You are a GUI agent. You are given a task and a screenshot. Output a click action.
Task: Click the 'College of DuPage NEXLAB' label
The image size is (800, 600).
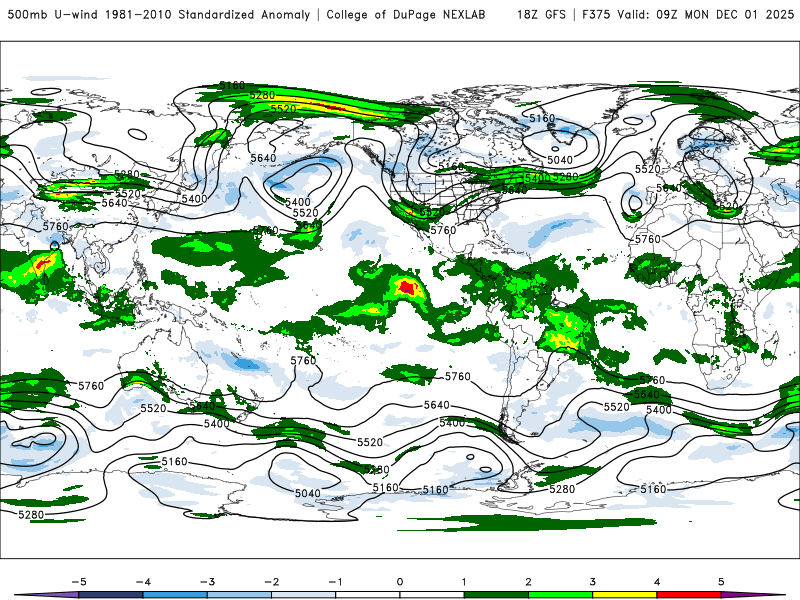pos(406,14)
